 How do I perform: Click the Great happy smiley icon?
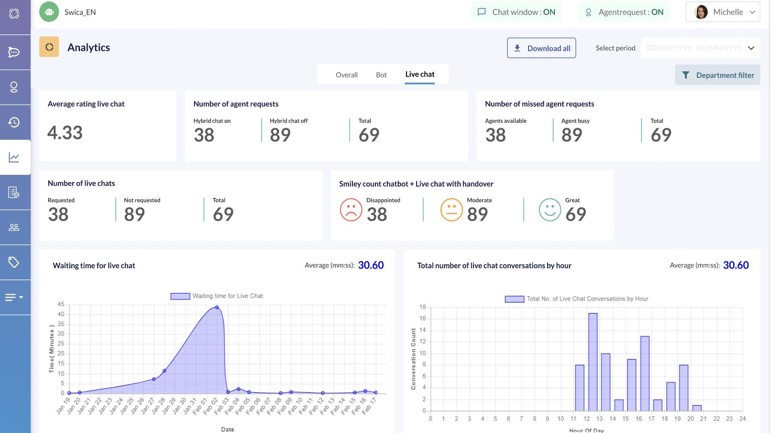tap(549, 210)
